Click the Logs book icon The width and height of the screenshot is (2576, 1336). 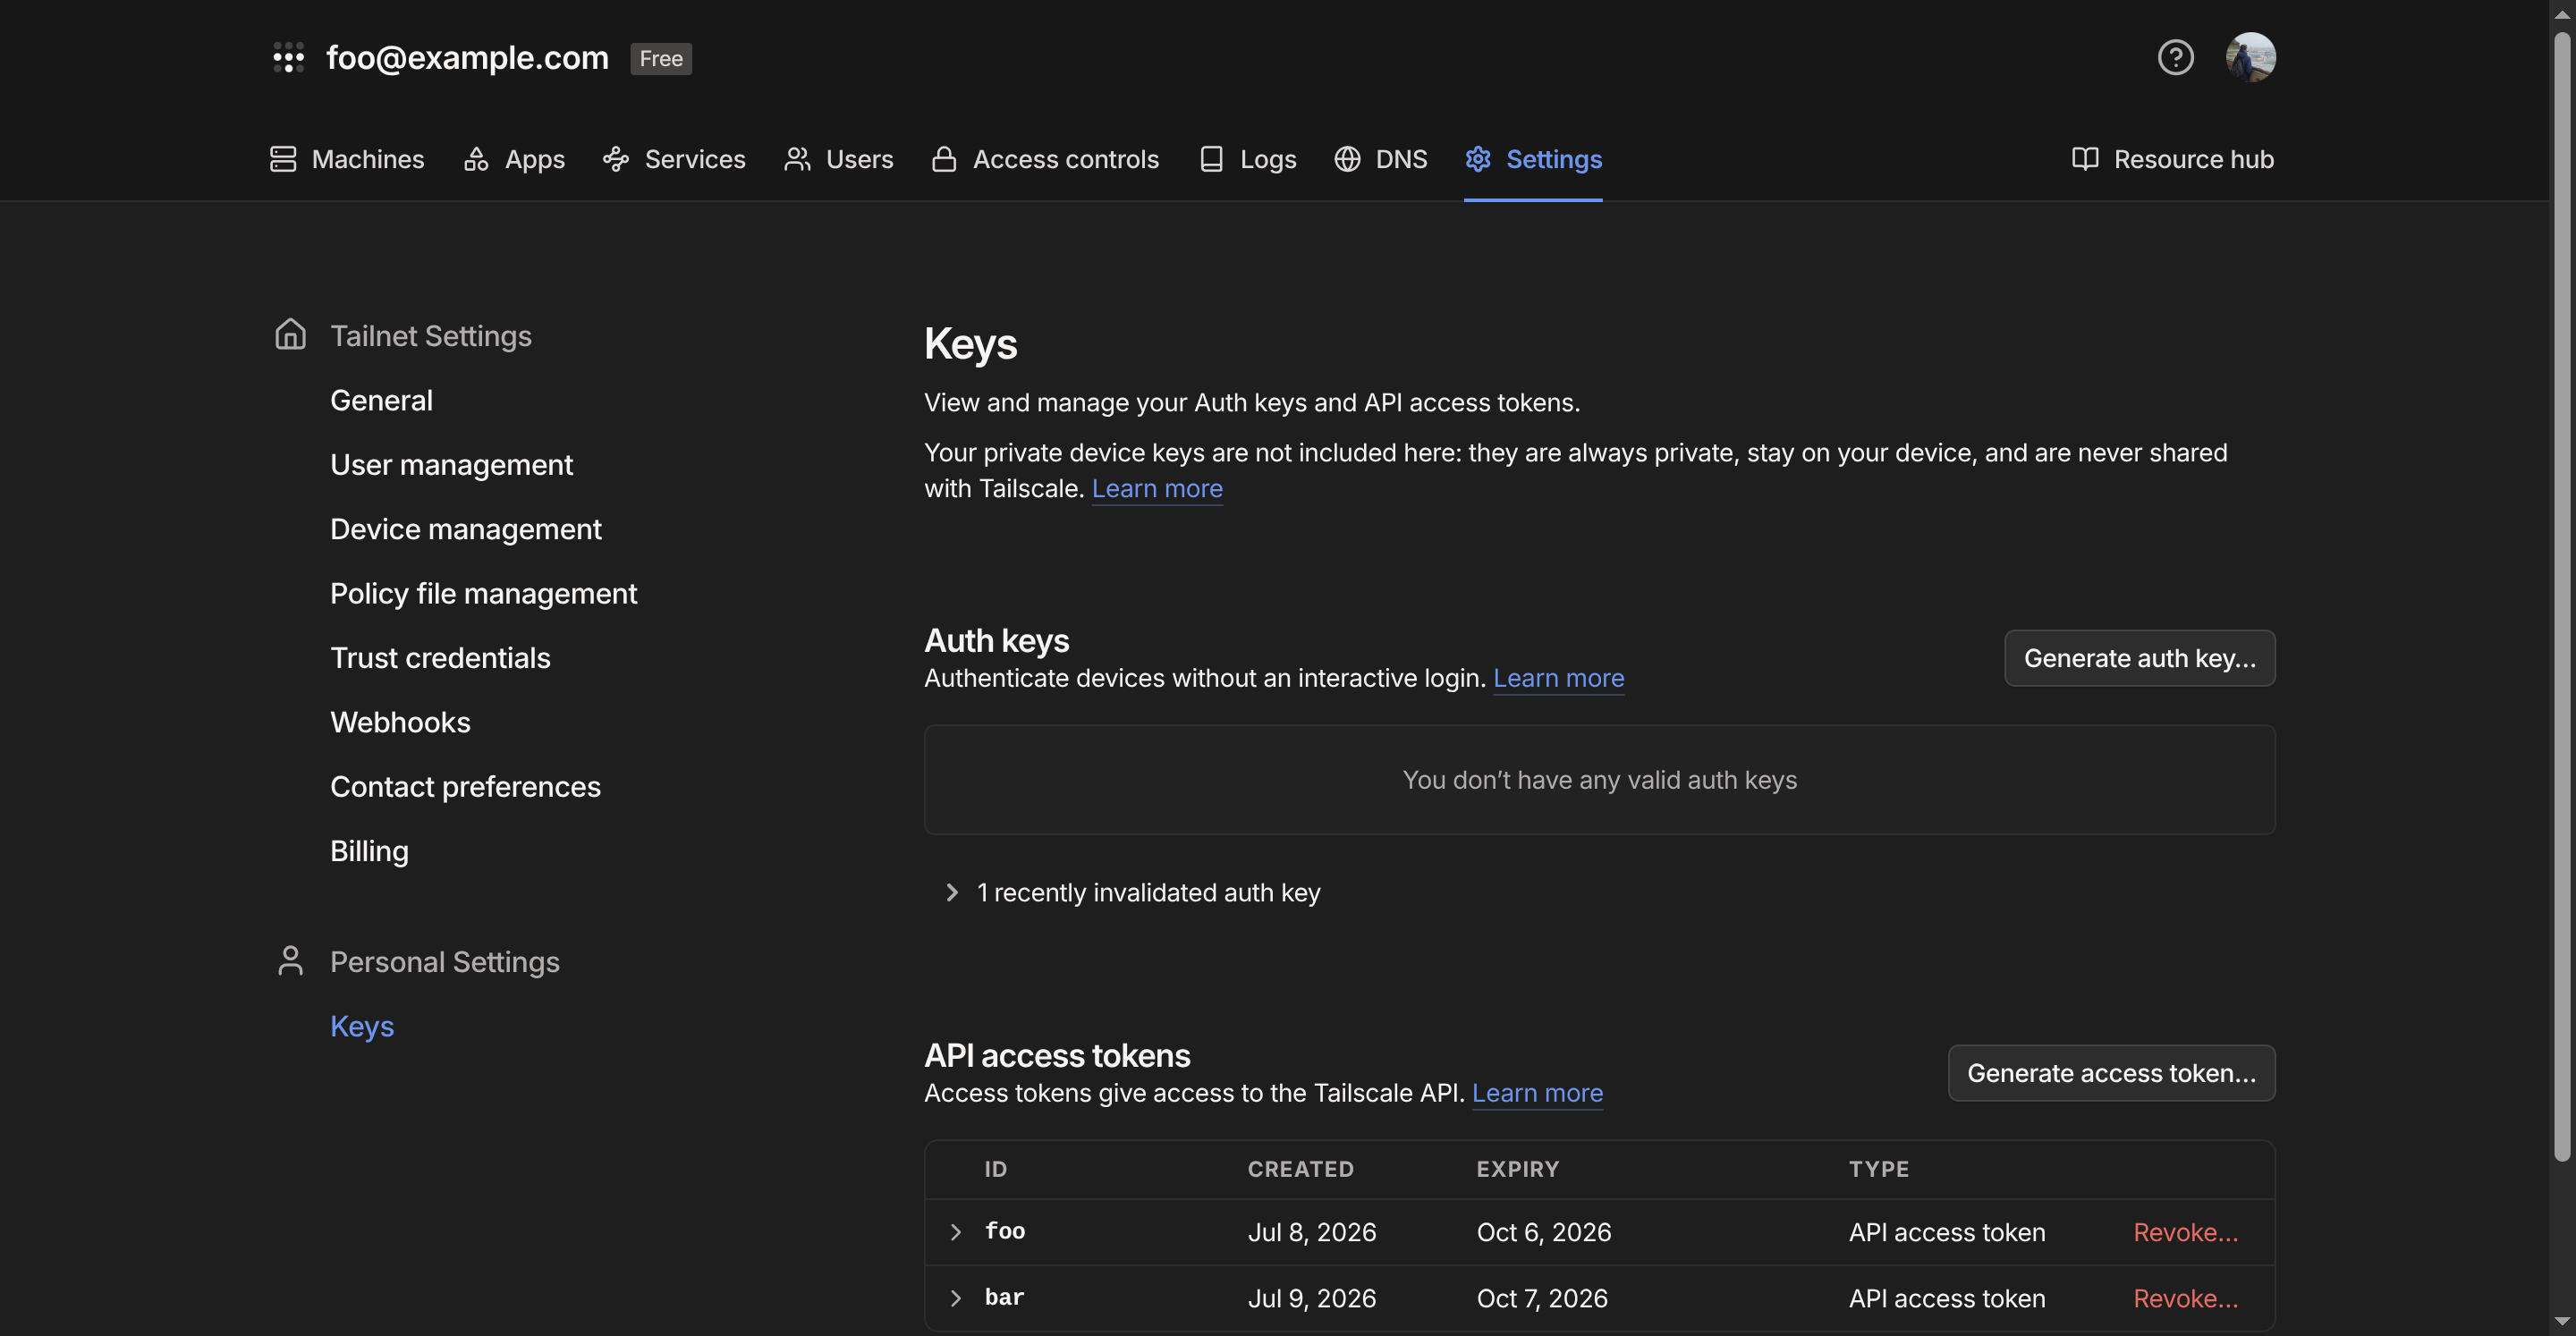pyautogui.click(x=1211, y=159)
